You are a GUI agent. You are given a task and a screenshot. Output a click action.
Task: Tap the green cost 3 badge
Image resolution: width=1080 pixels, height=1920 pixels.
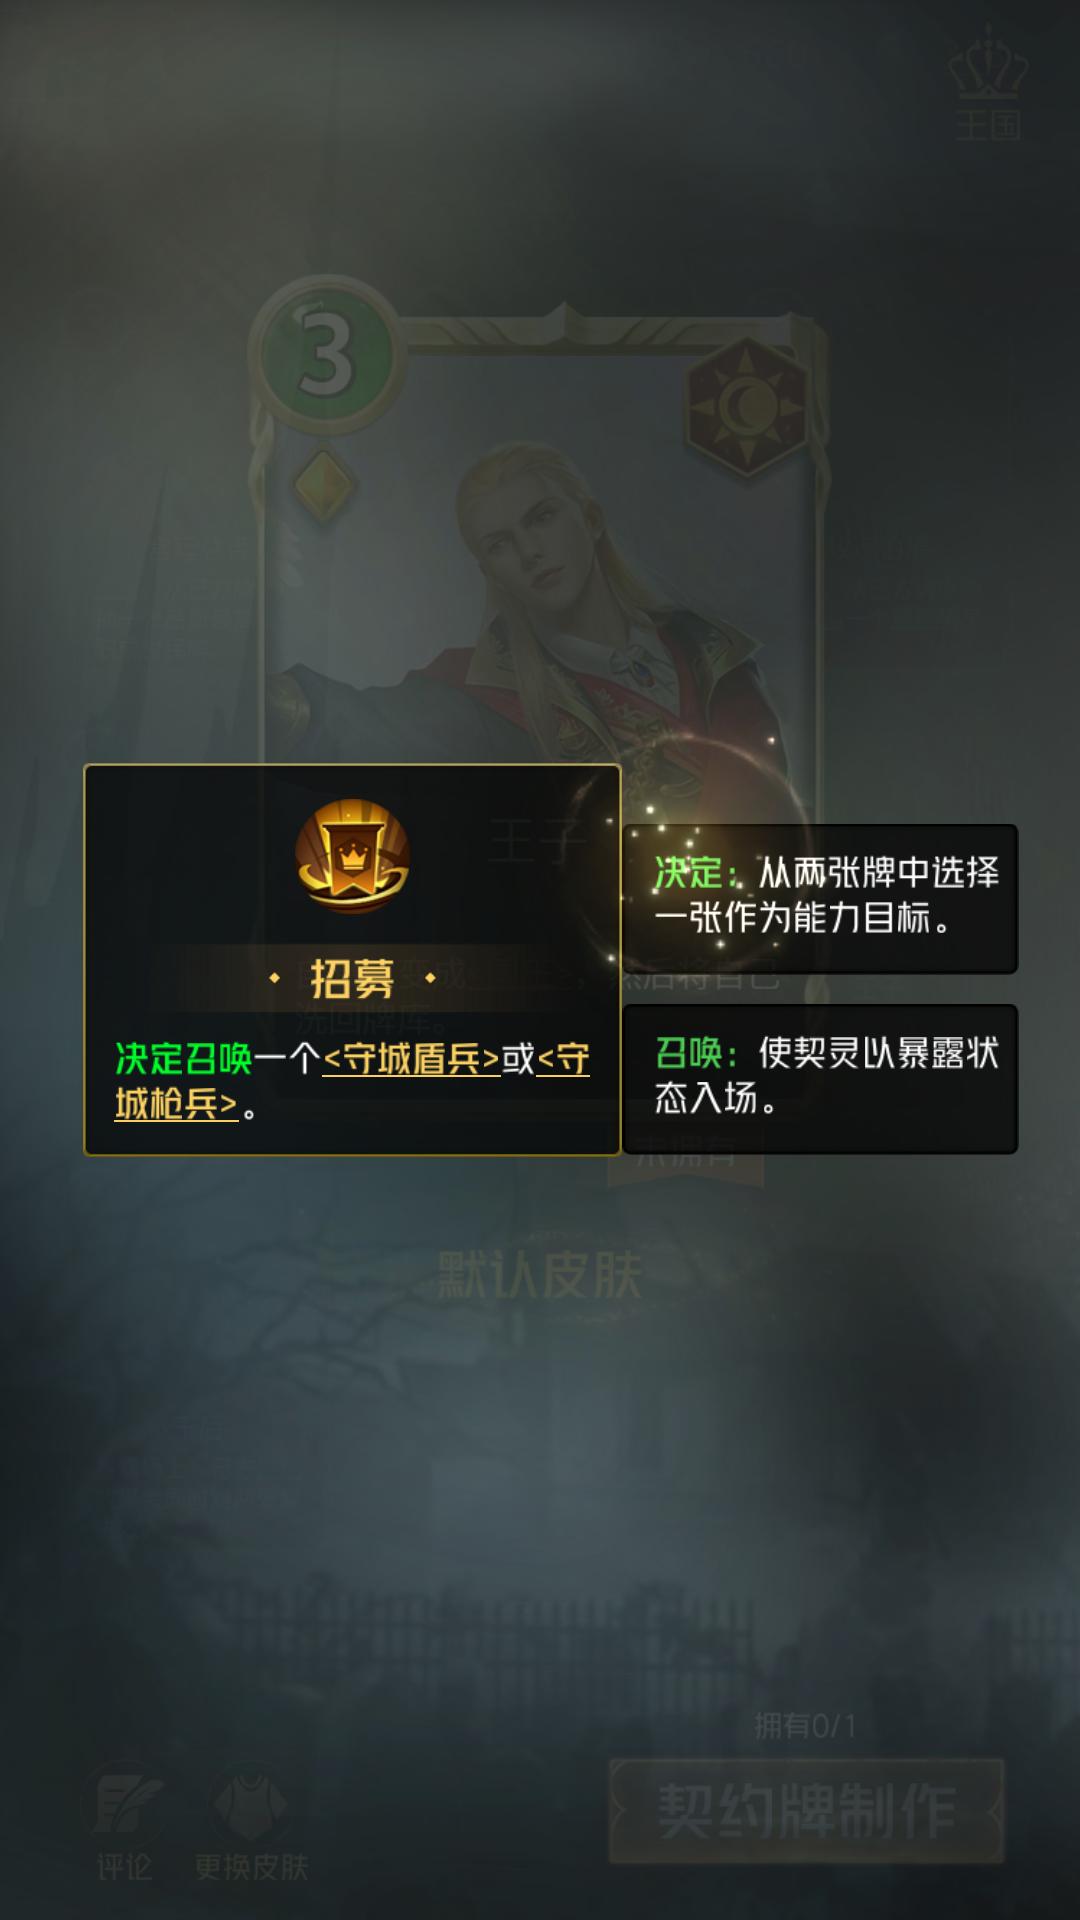tap(327, 356)
